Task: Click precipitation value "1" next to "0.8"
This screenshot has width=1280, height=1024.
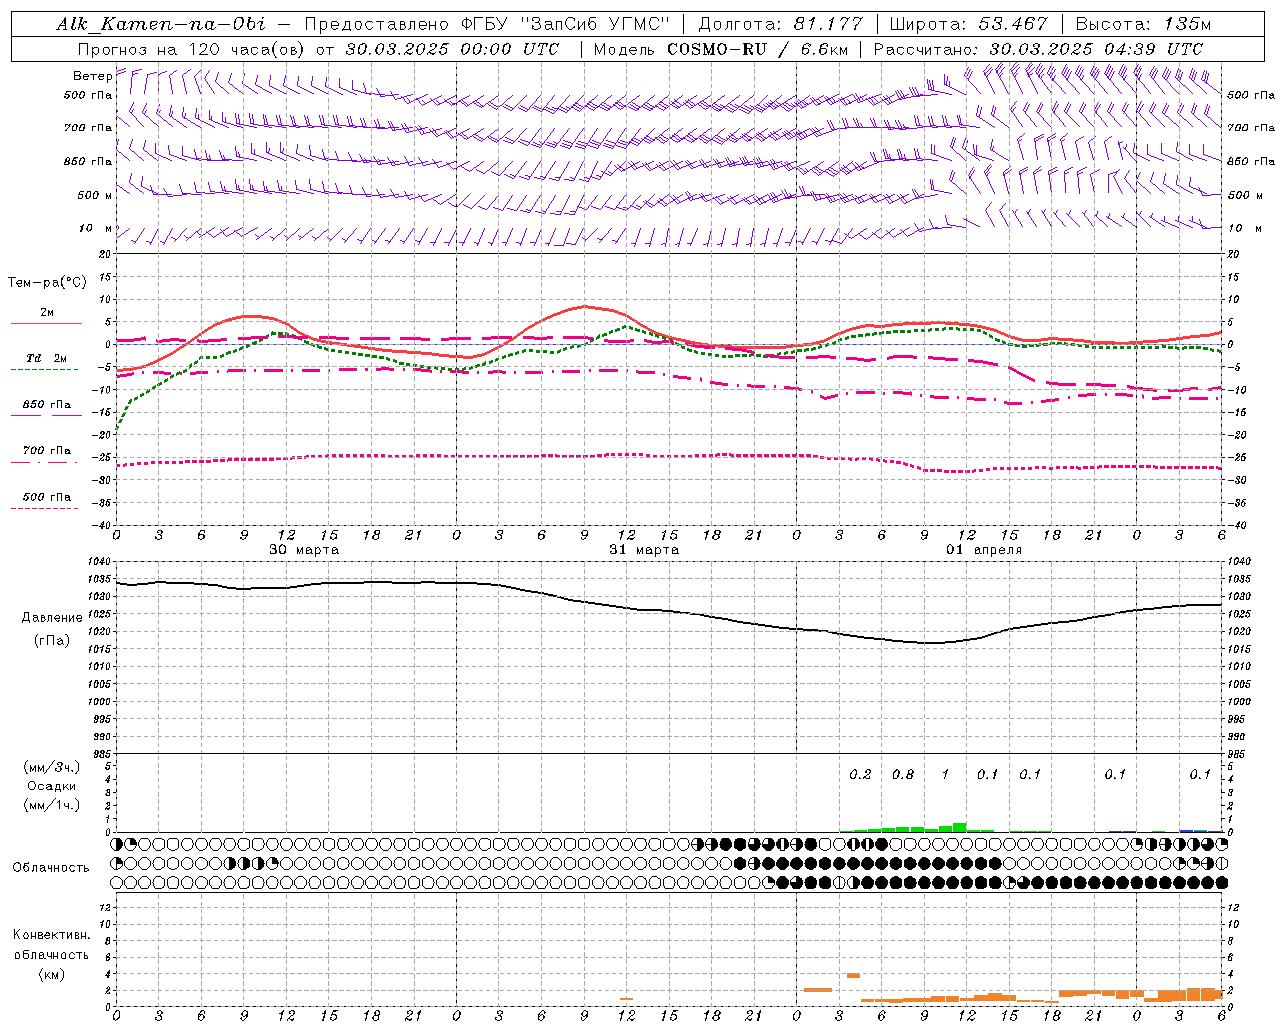Action: point(945,775)
